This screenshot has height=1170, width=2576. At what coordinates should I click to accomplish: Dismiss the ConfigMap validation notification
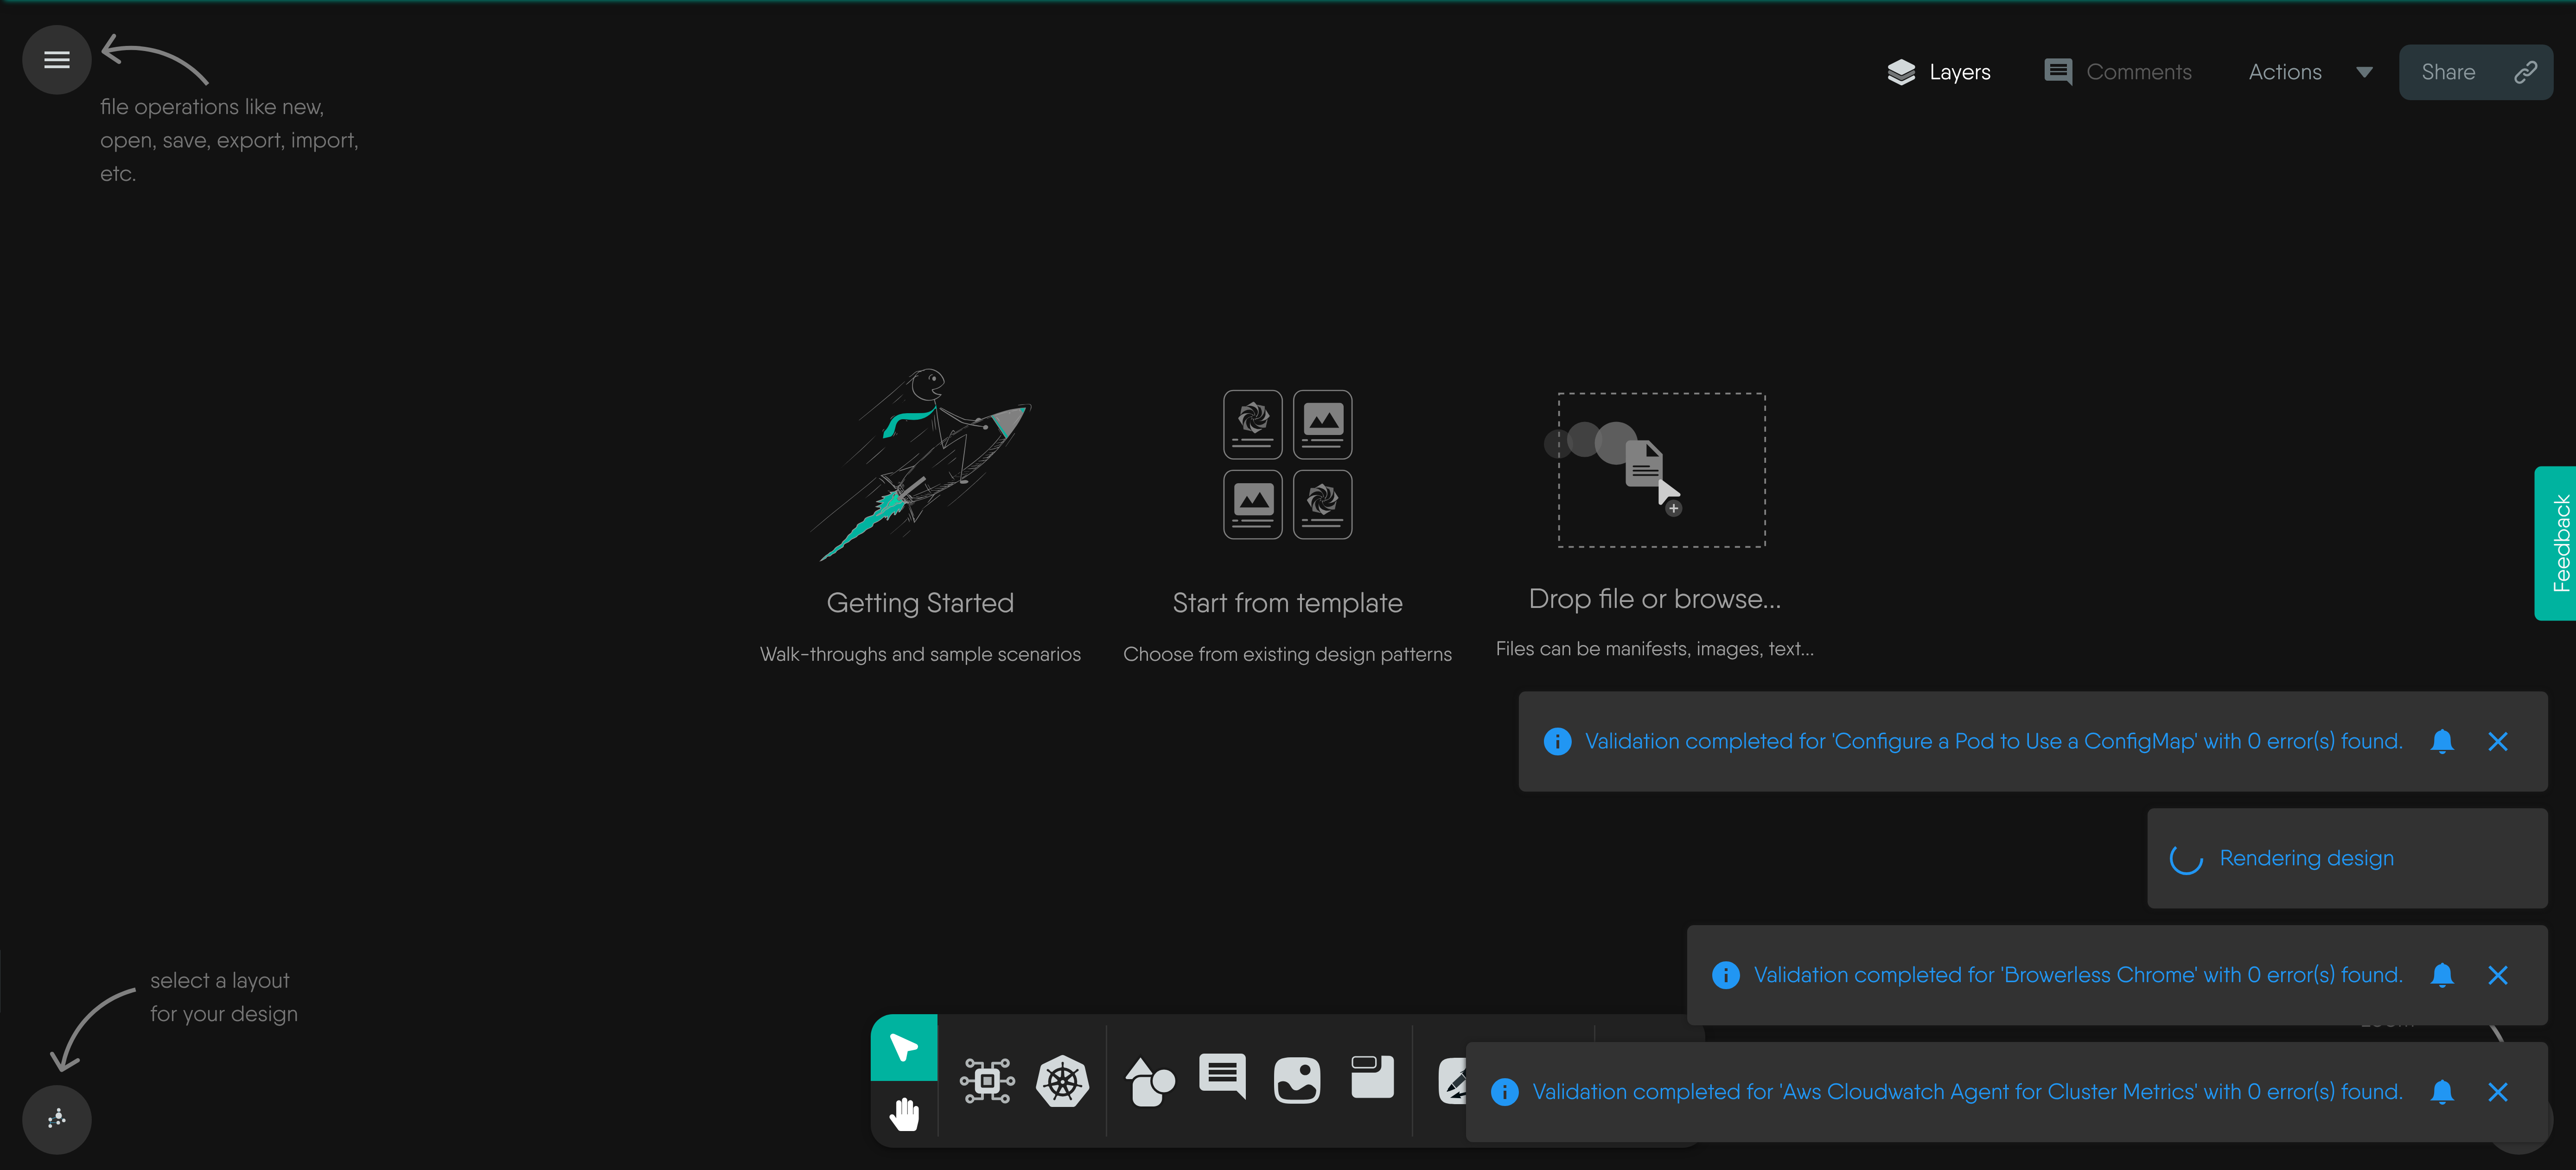tap(2497, 741)
